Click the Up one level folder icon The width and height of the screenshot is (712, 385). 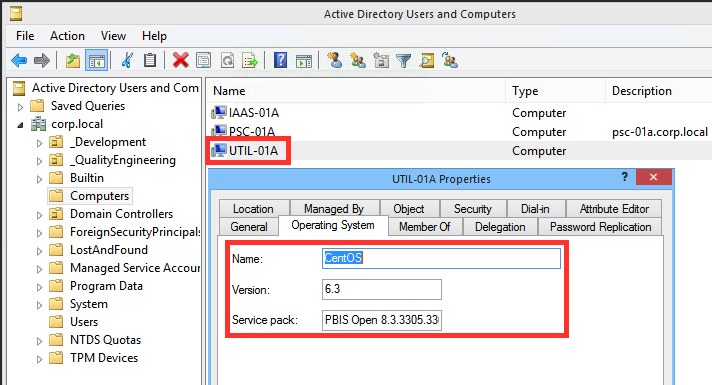[73, 60]
